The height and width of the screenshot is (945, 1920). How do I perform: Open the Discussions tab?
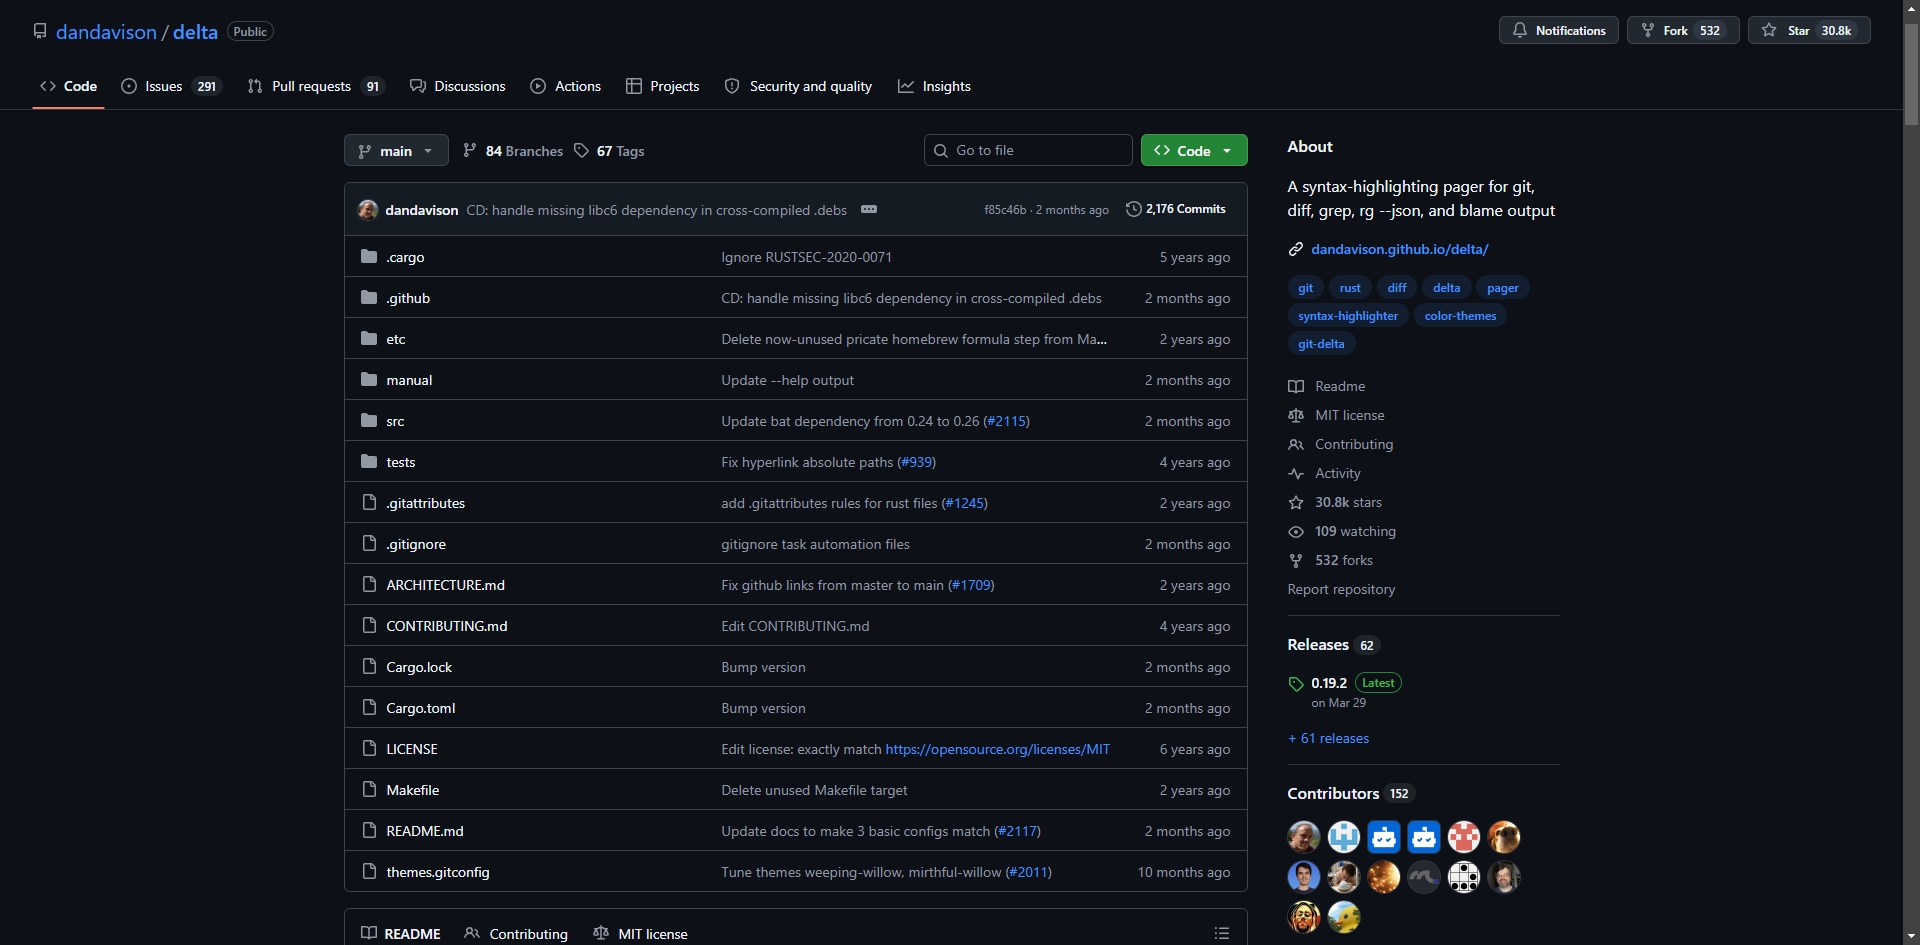click(458, 86)
